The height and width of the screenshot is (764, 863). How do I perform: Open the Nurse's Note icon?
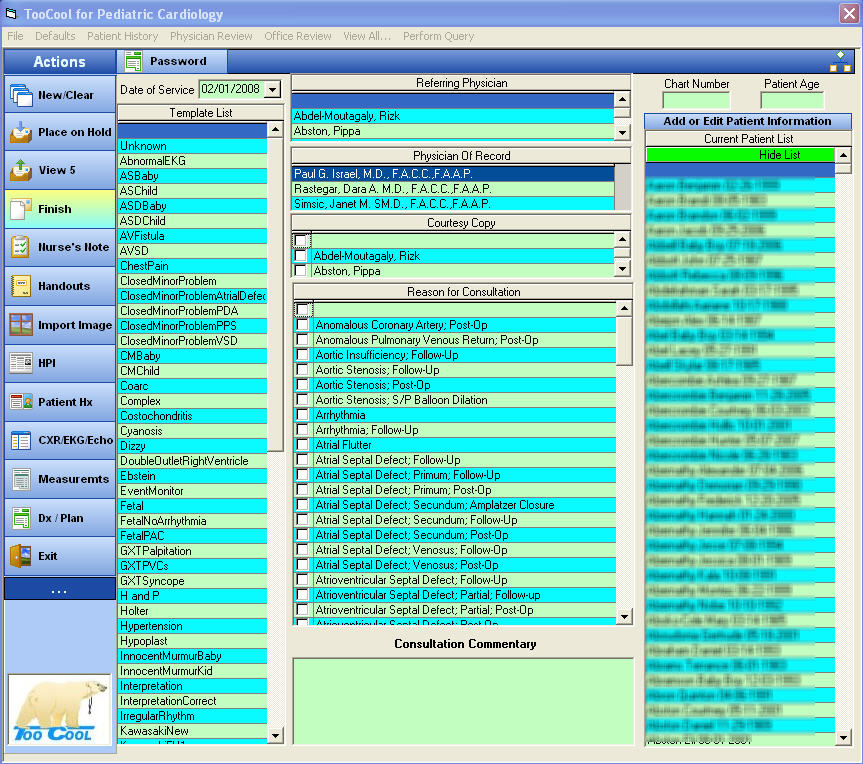click(21, 247)
